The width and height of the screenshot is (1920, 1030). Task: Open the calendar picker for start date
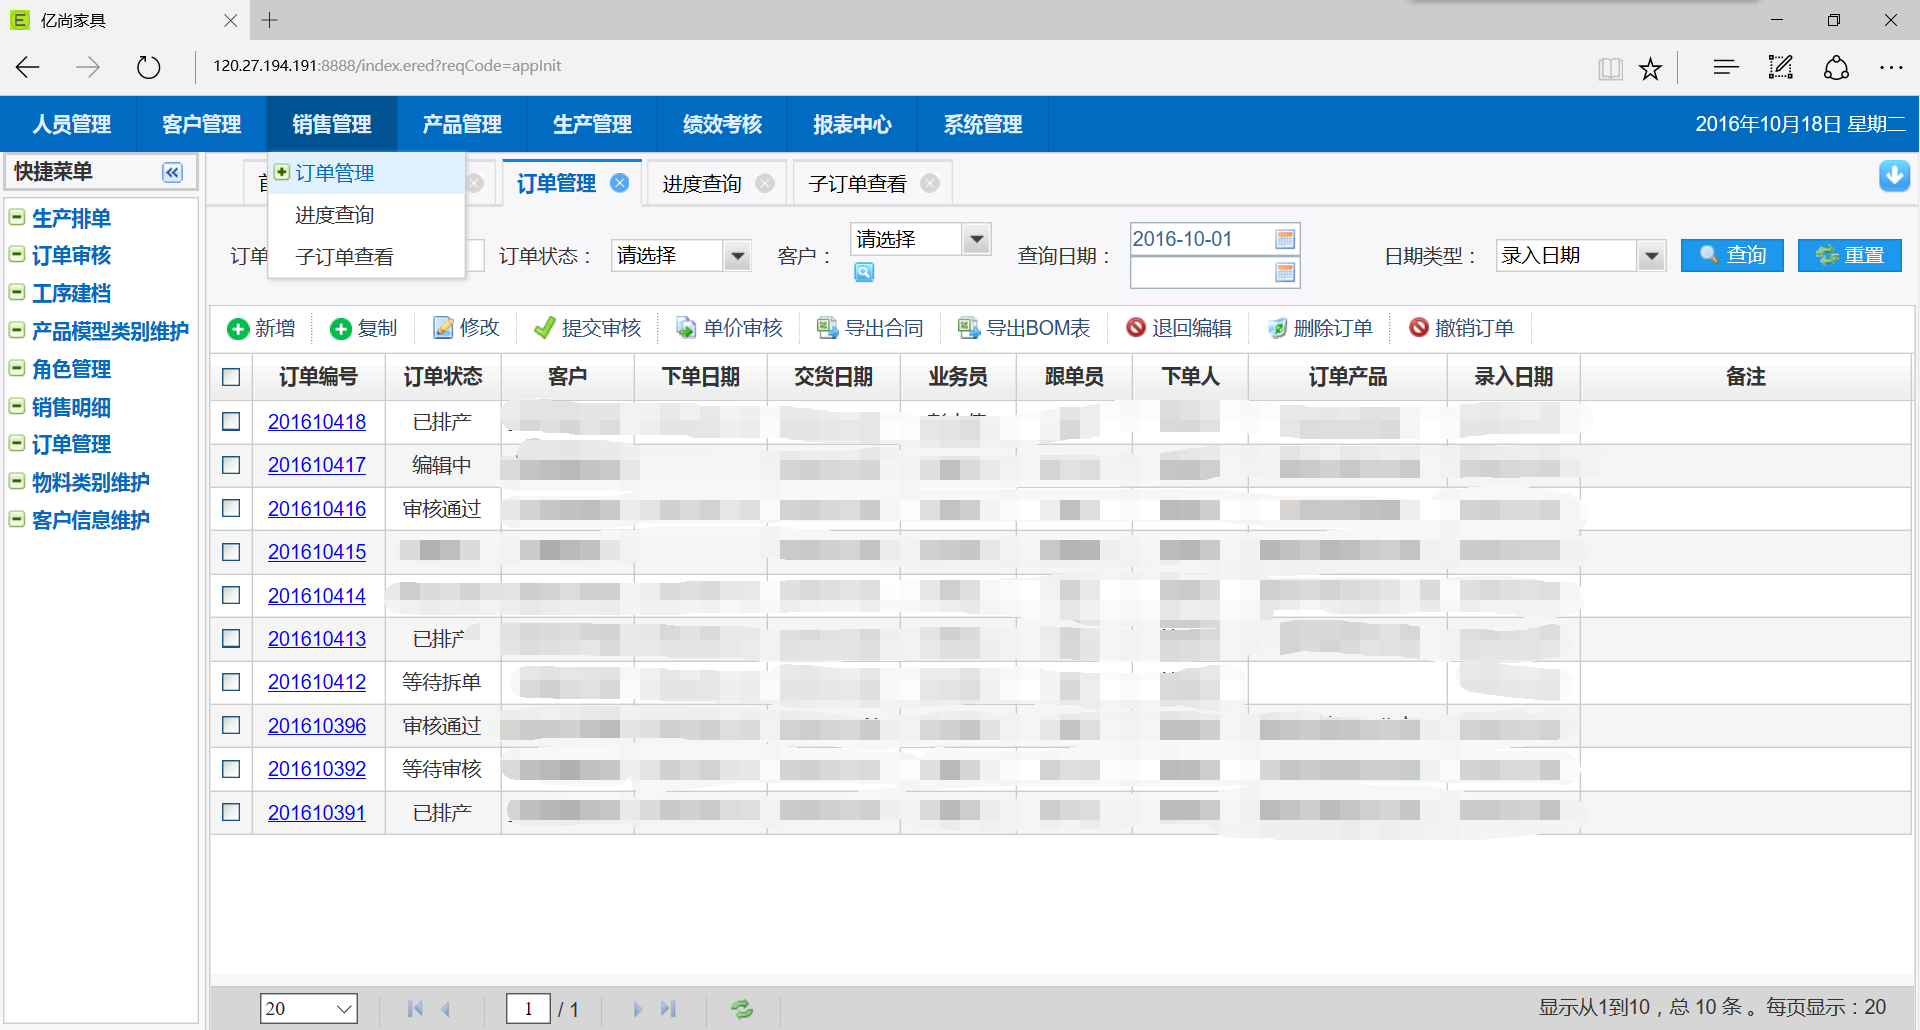click(x=1285, y=239)
